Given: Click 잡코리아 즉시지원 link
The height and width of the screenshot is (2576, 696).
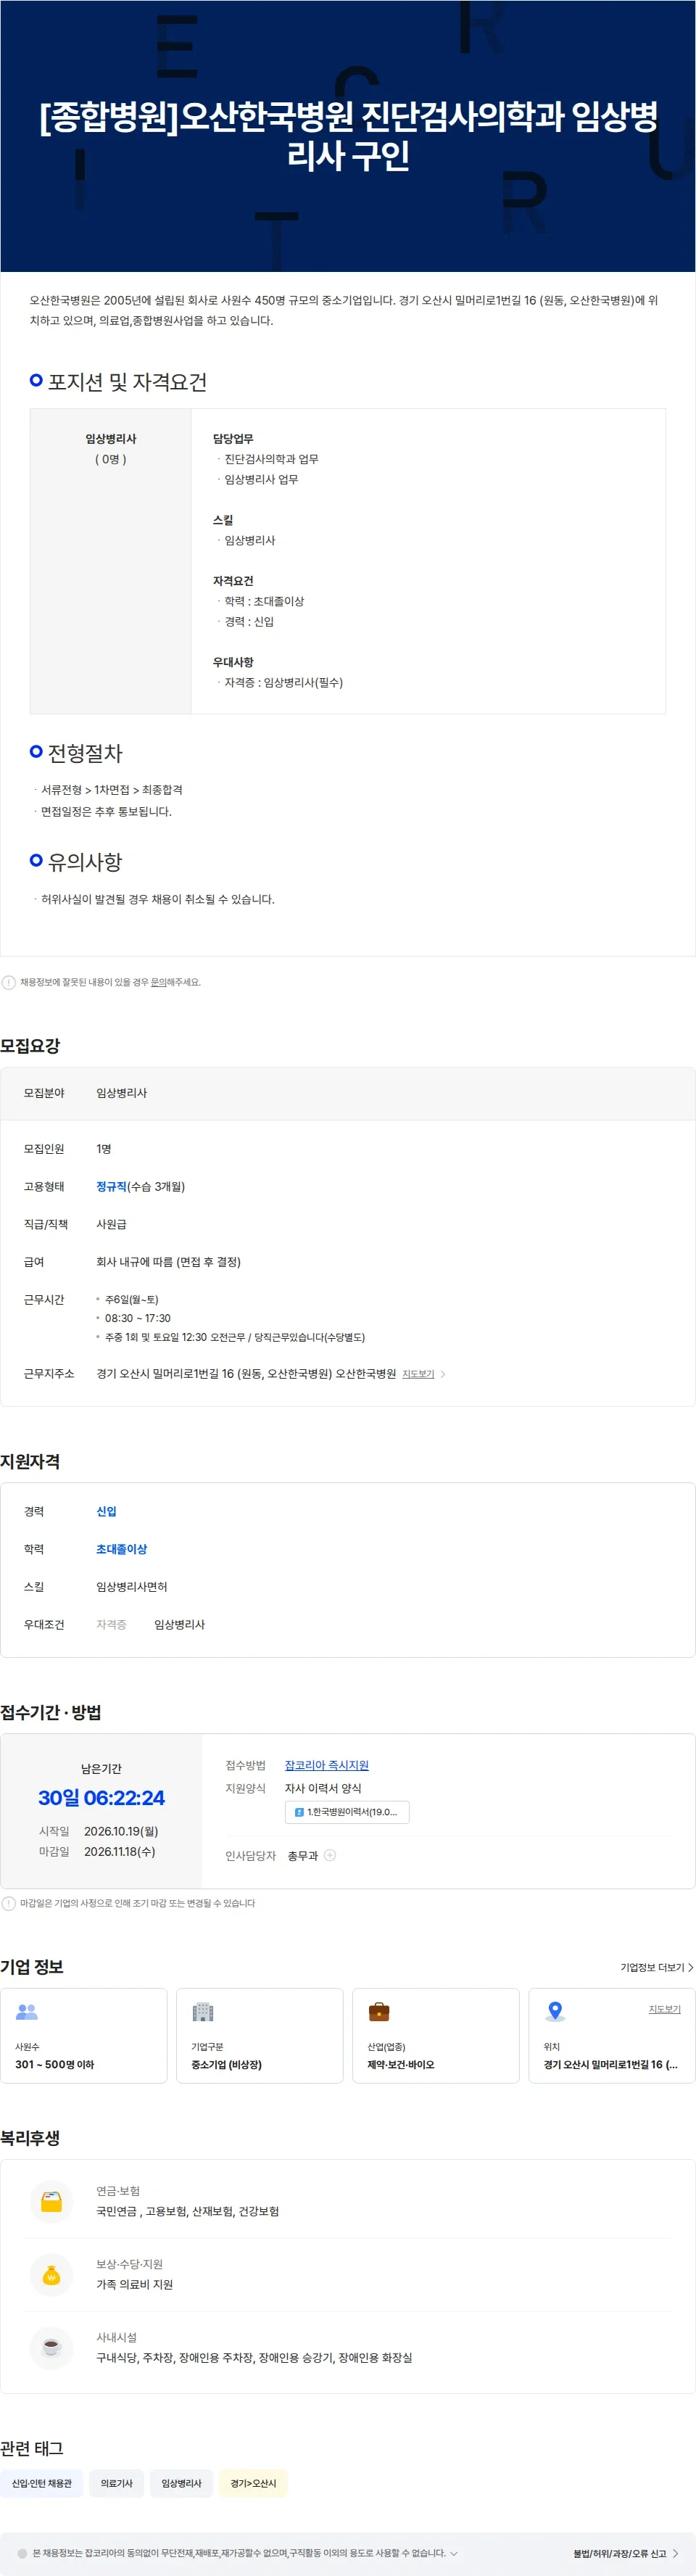Looking at the screenshot, I should (x=326, y=1765).
